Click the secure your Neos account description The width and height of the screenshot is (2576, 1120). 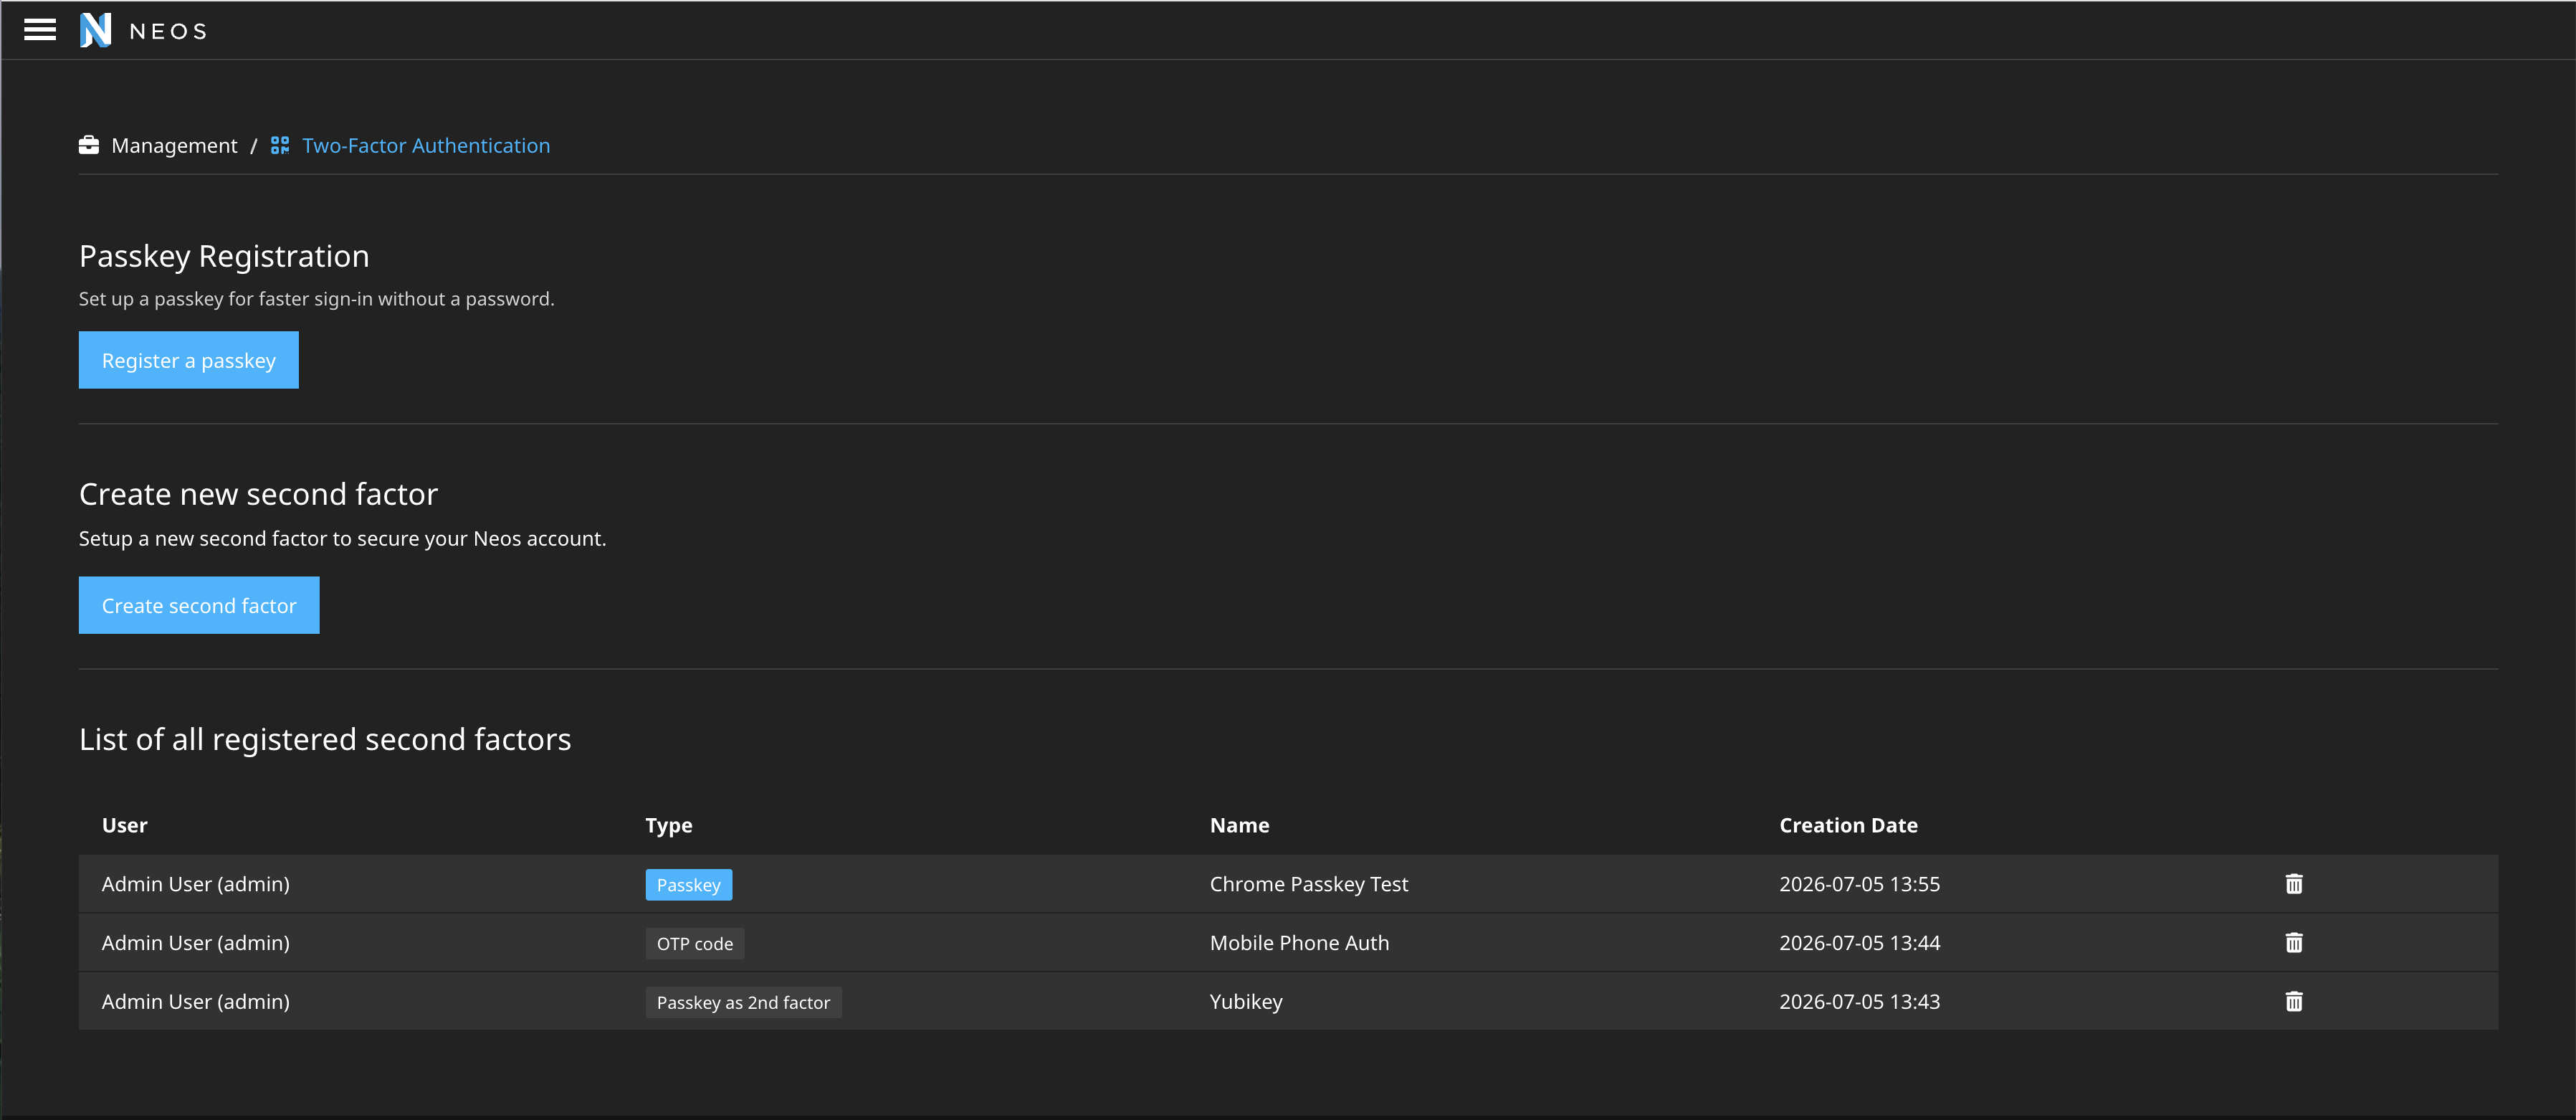[342, 539]
